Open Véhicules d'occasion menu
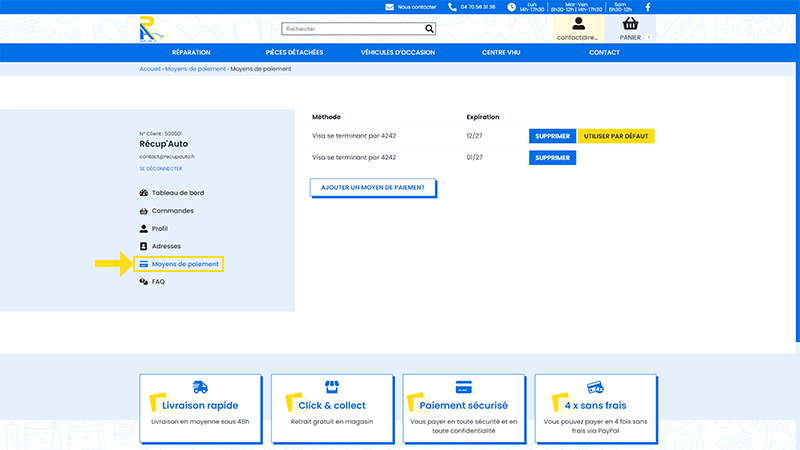Screen dimensions: 800x450 coord(398,53)
